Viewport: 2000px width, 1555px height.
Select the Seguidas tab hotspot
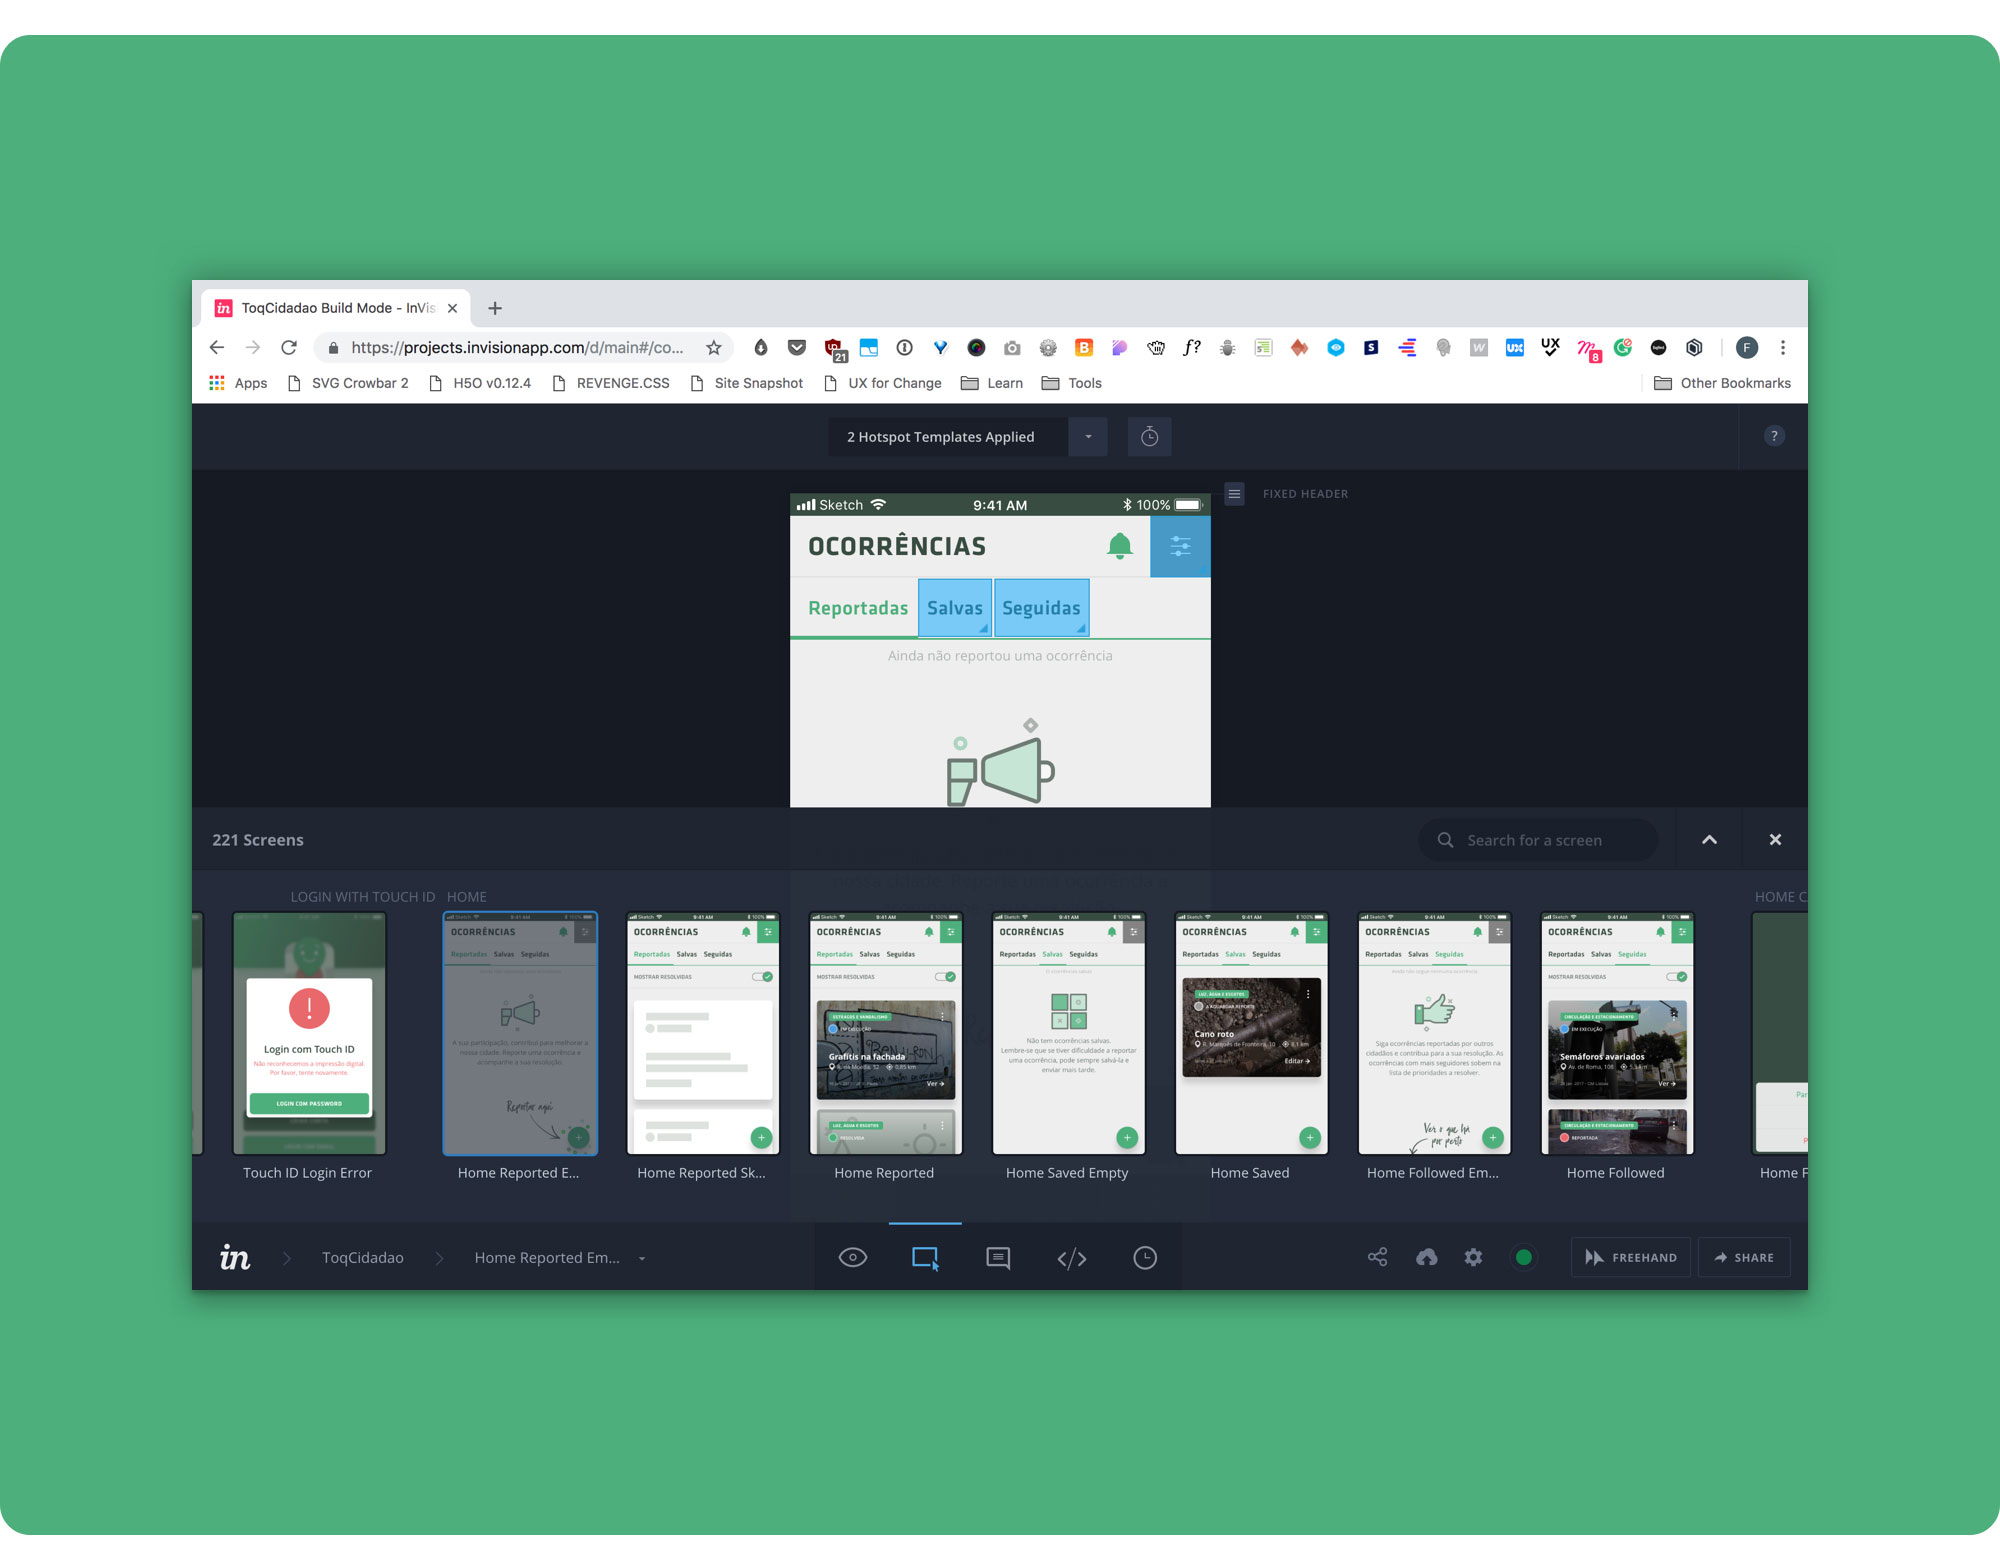[1041, 608]
